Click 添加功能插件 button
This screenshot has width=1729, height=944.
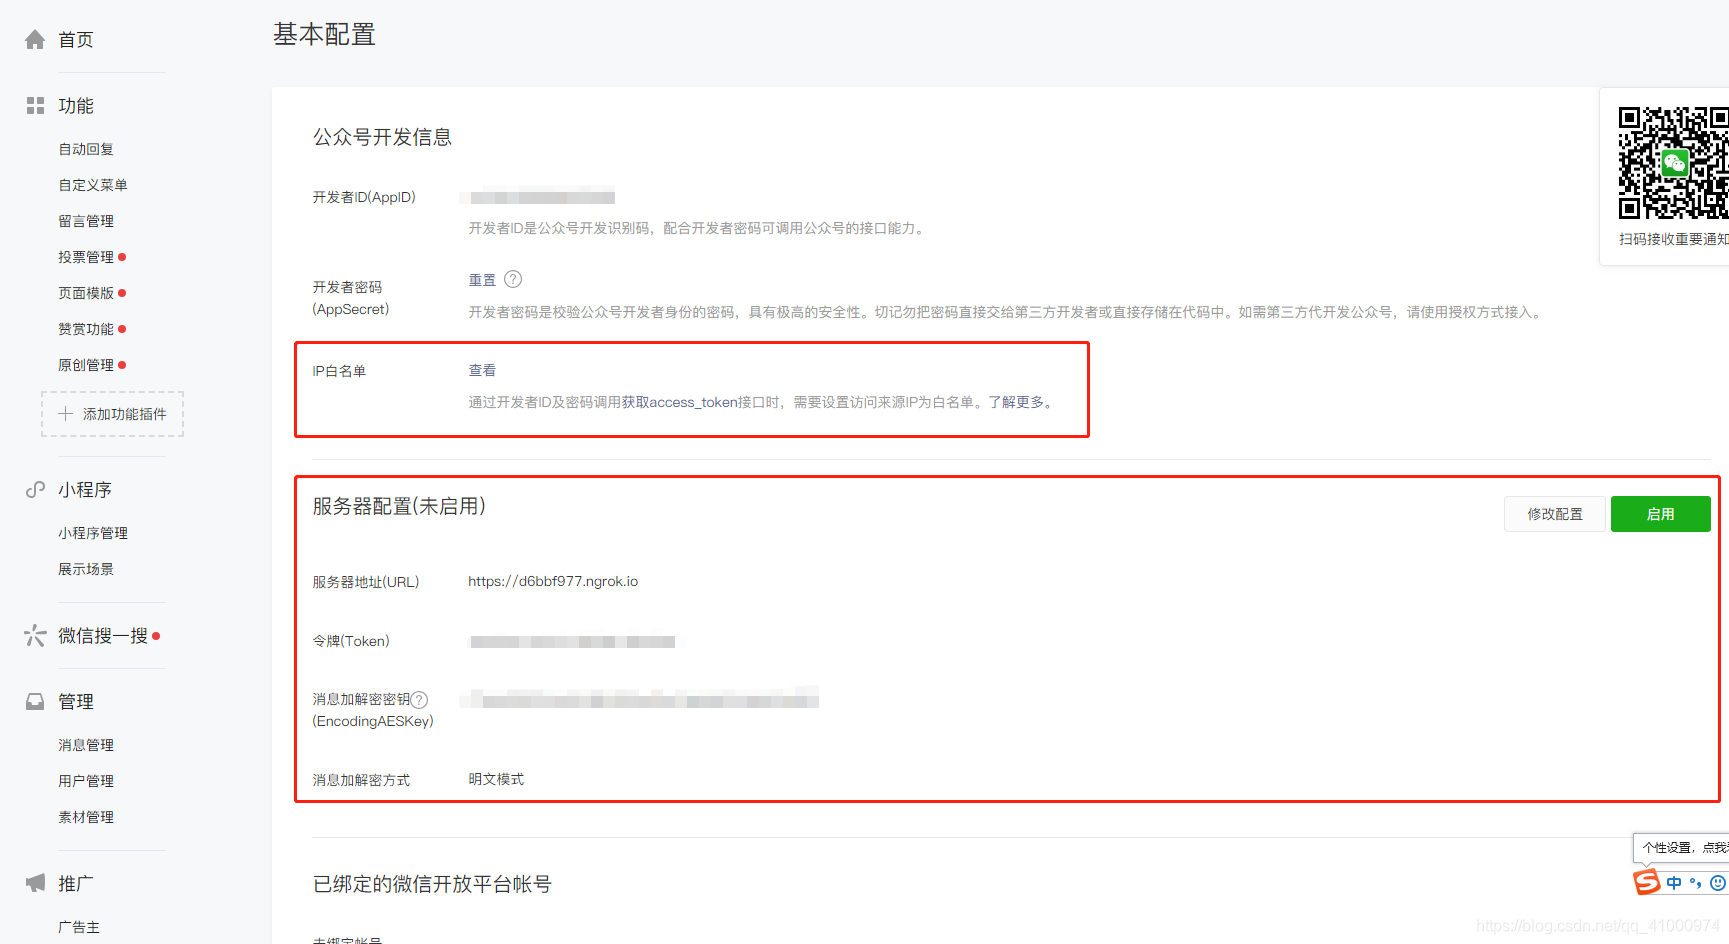coord(112,414)
